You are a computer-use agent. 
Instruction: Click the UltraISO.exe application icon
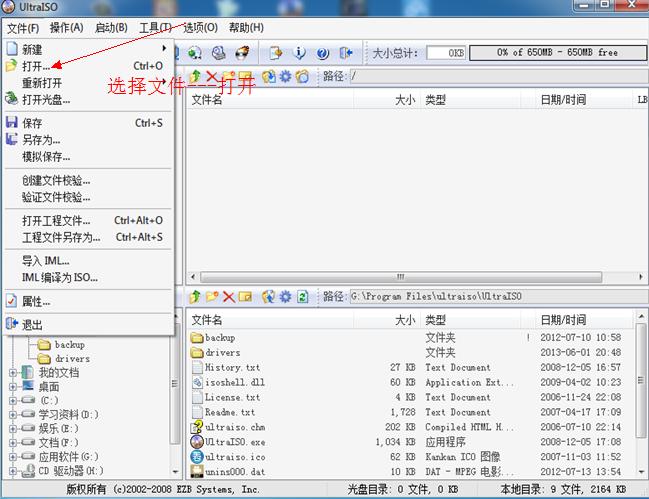(197, 441)
